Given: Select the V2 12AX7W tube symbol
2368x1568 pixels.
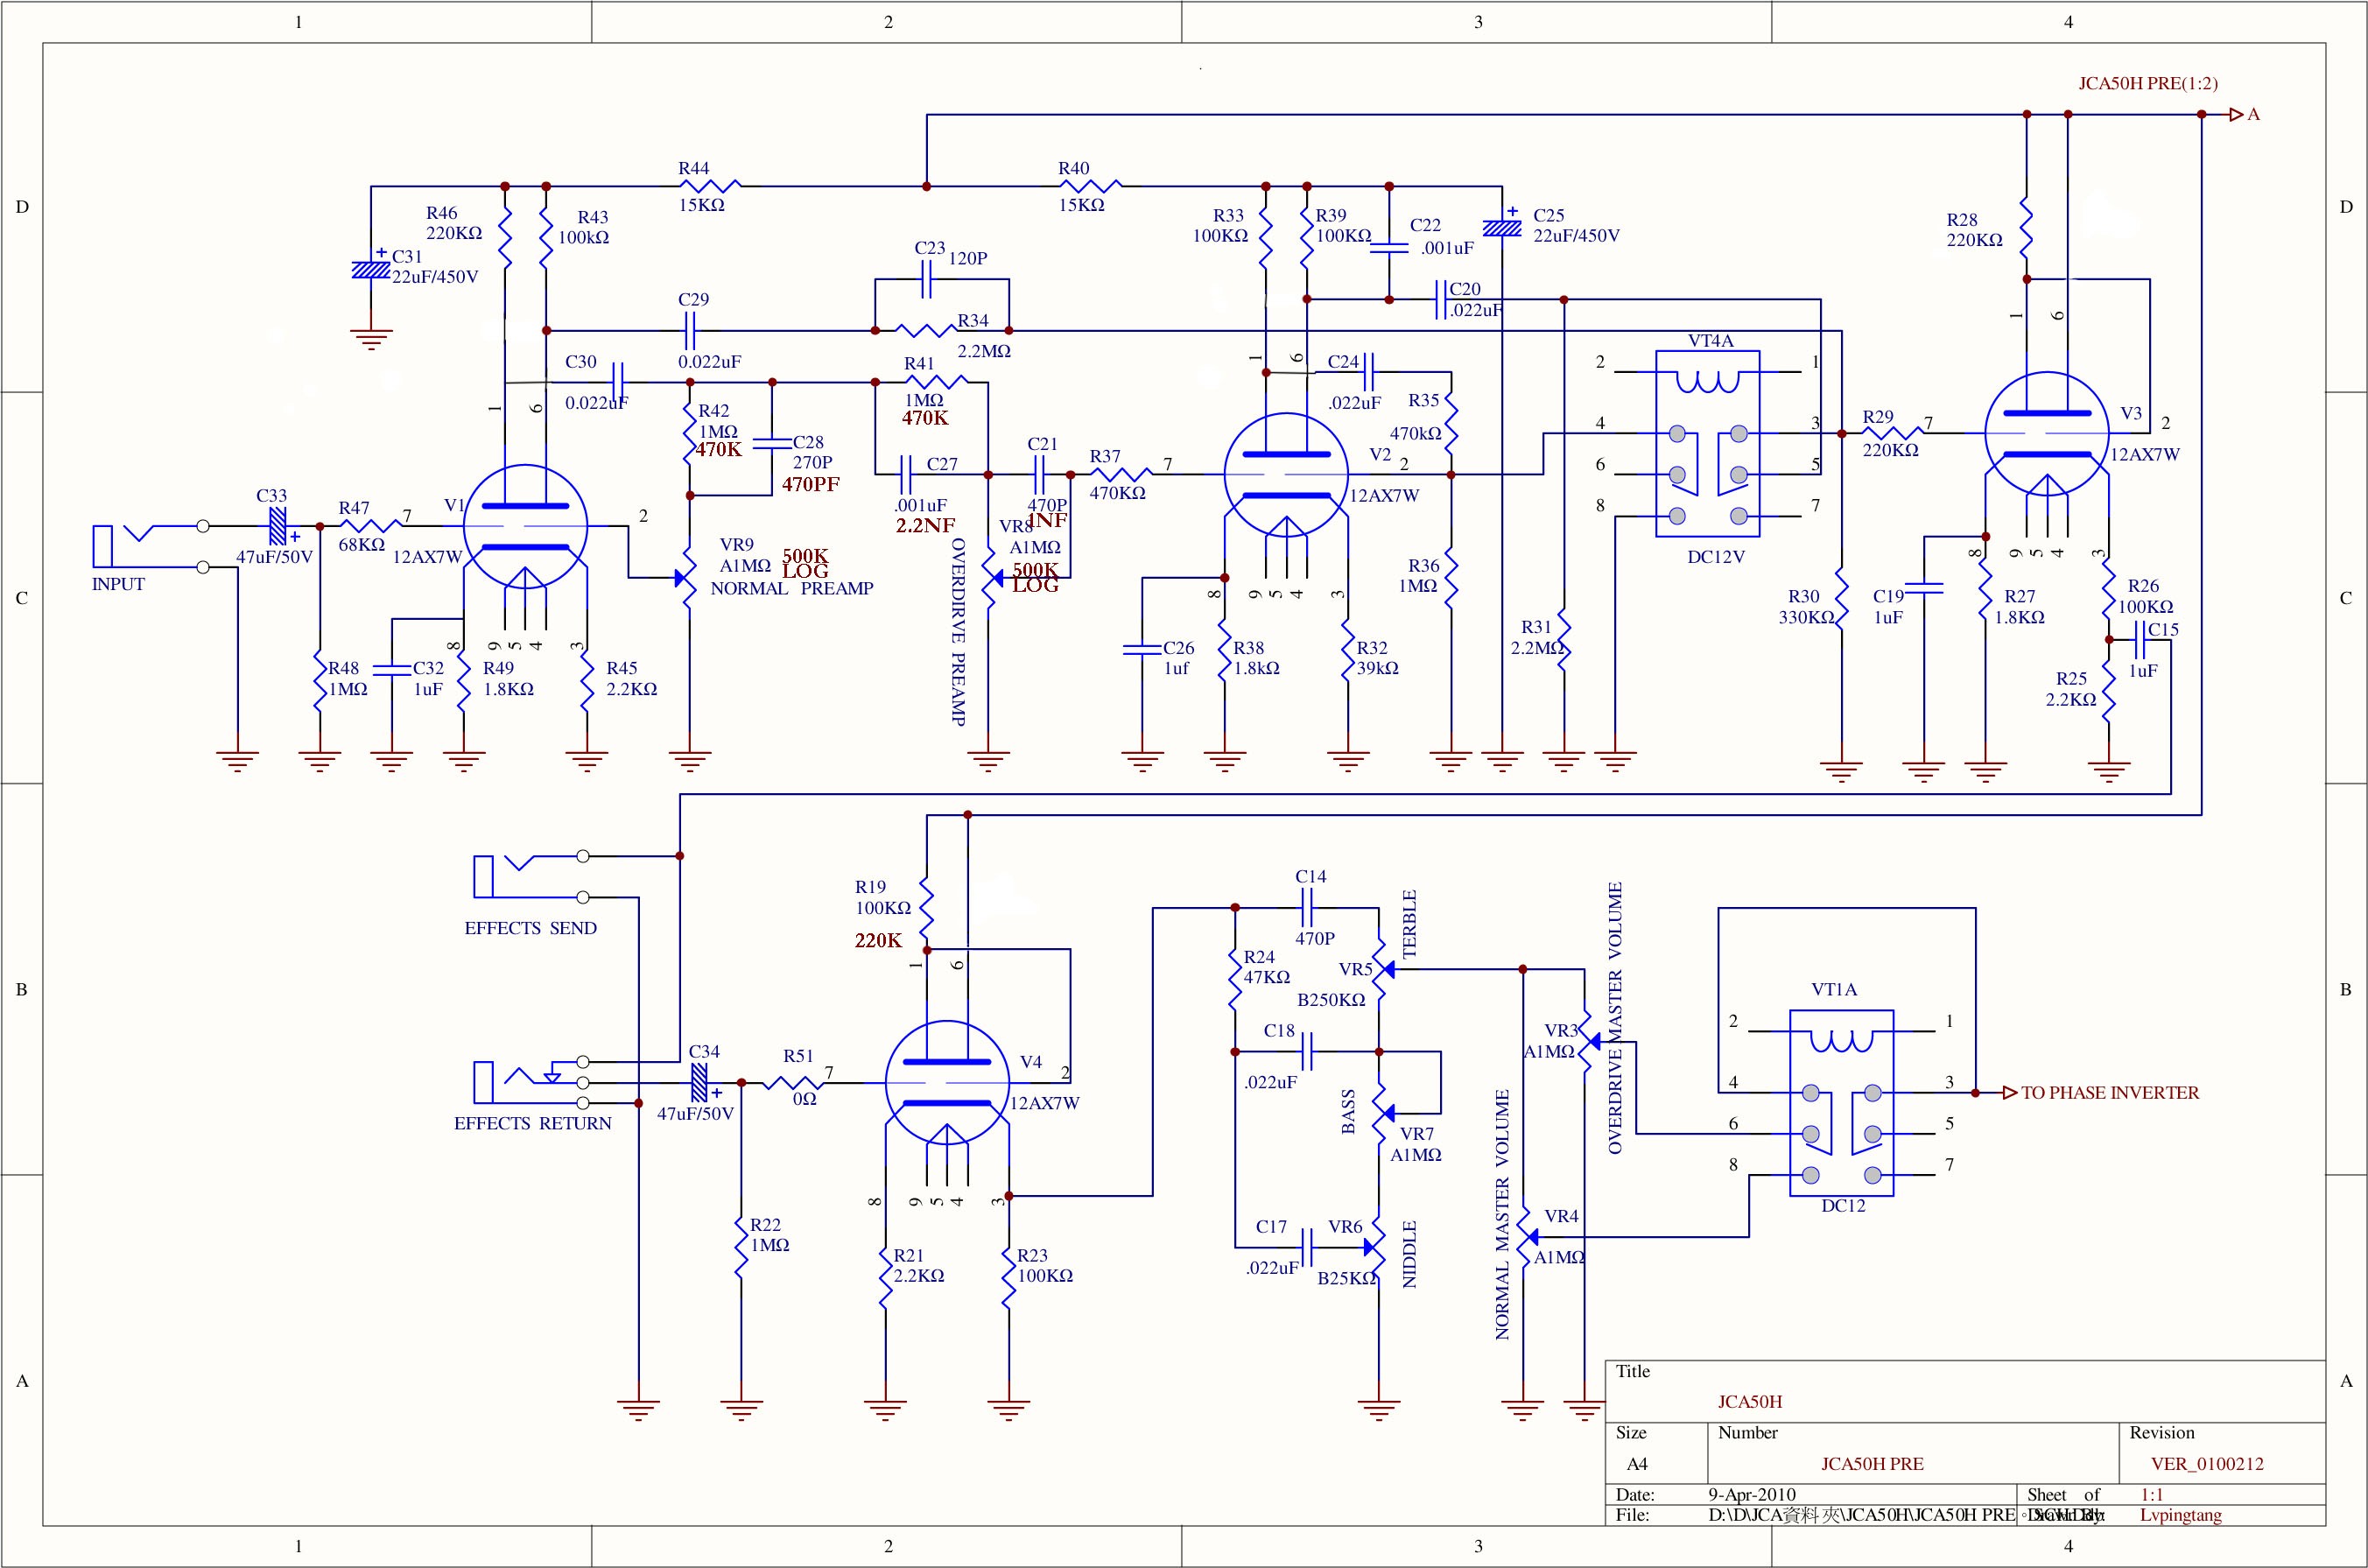Looking at the screenshot, I should 1286,474.
